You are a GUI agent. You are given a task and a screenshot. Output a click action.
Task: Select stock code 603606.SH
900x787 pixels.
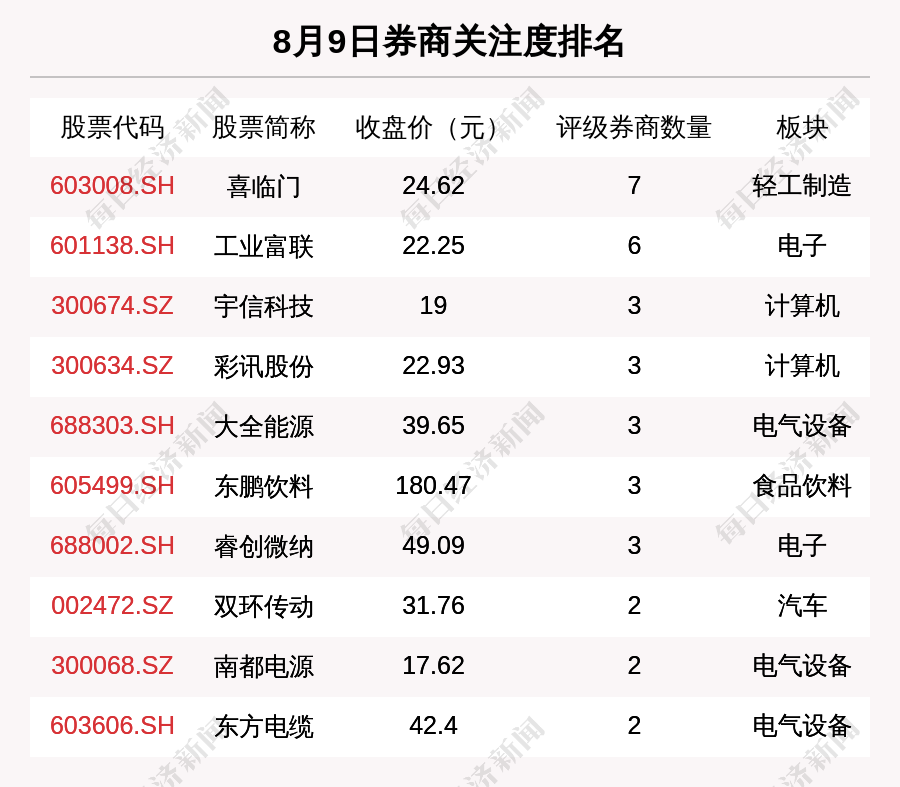point(112,726)
